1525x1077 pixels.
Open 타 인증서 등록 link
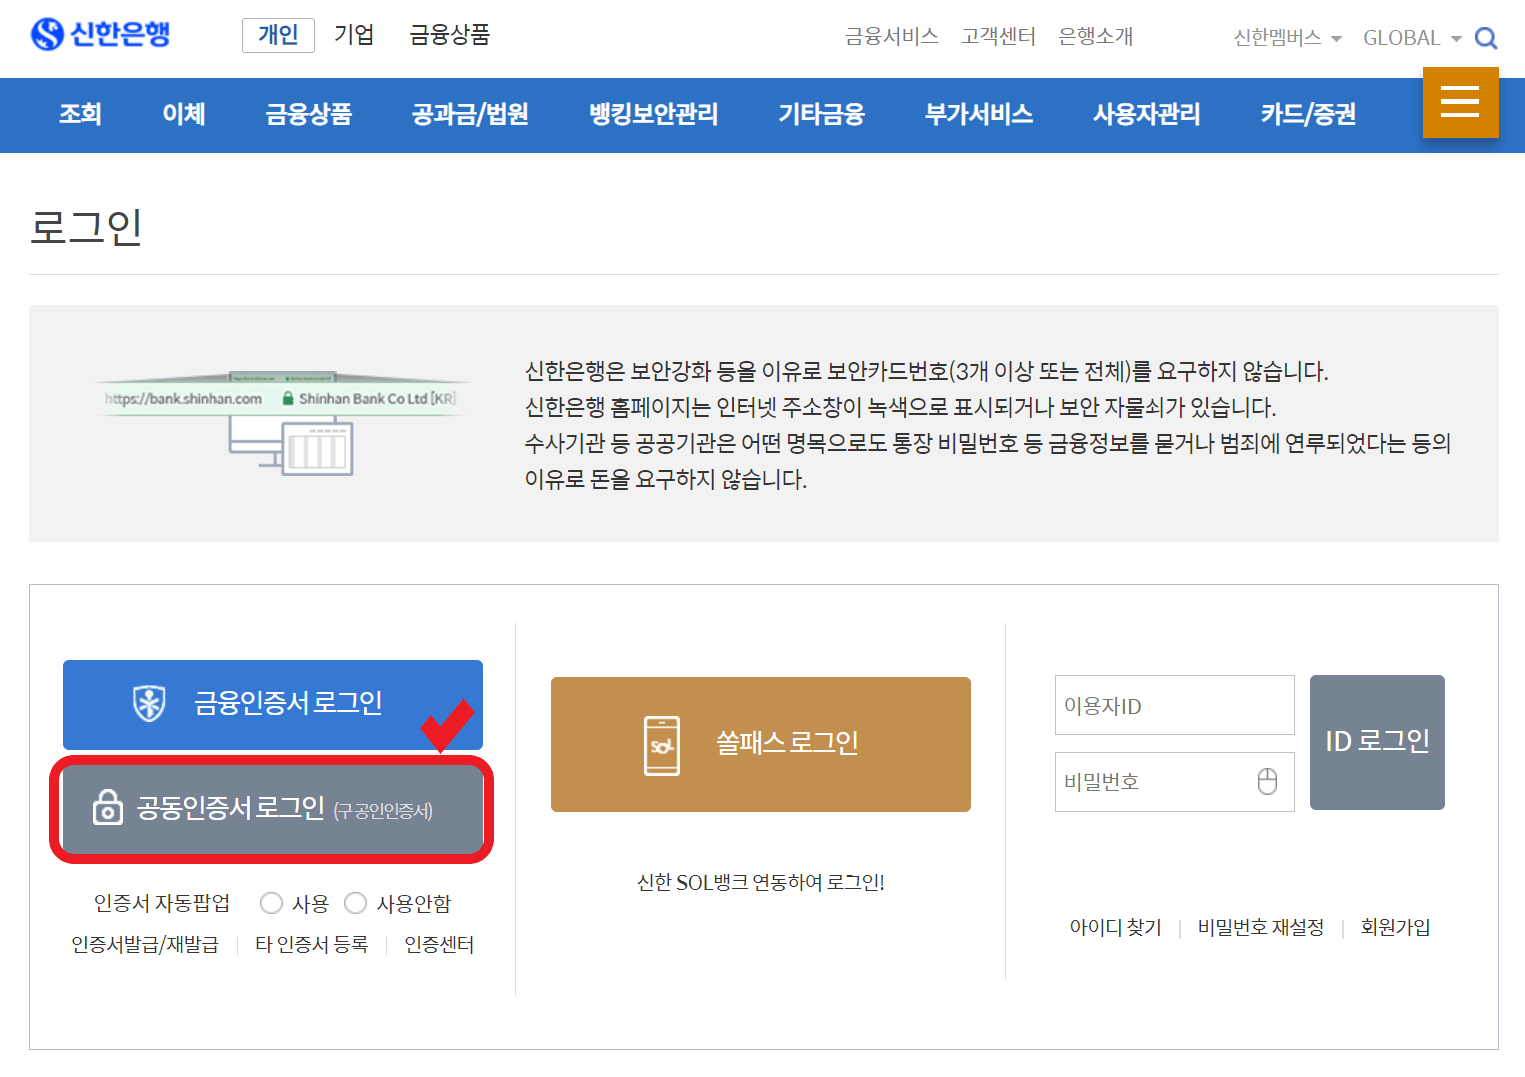click(x=312, y=945)
